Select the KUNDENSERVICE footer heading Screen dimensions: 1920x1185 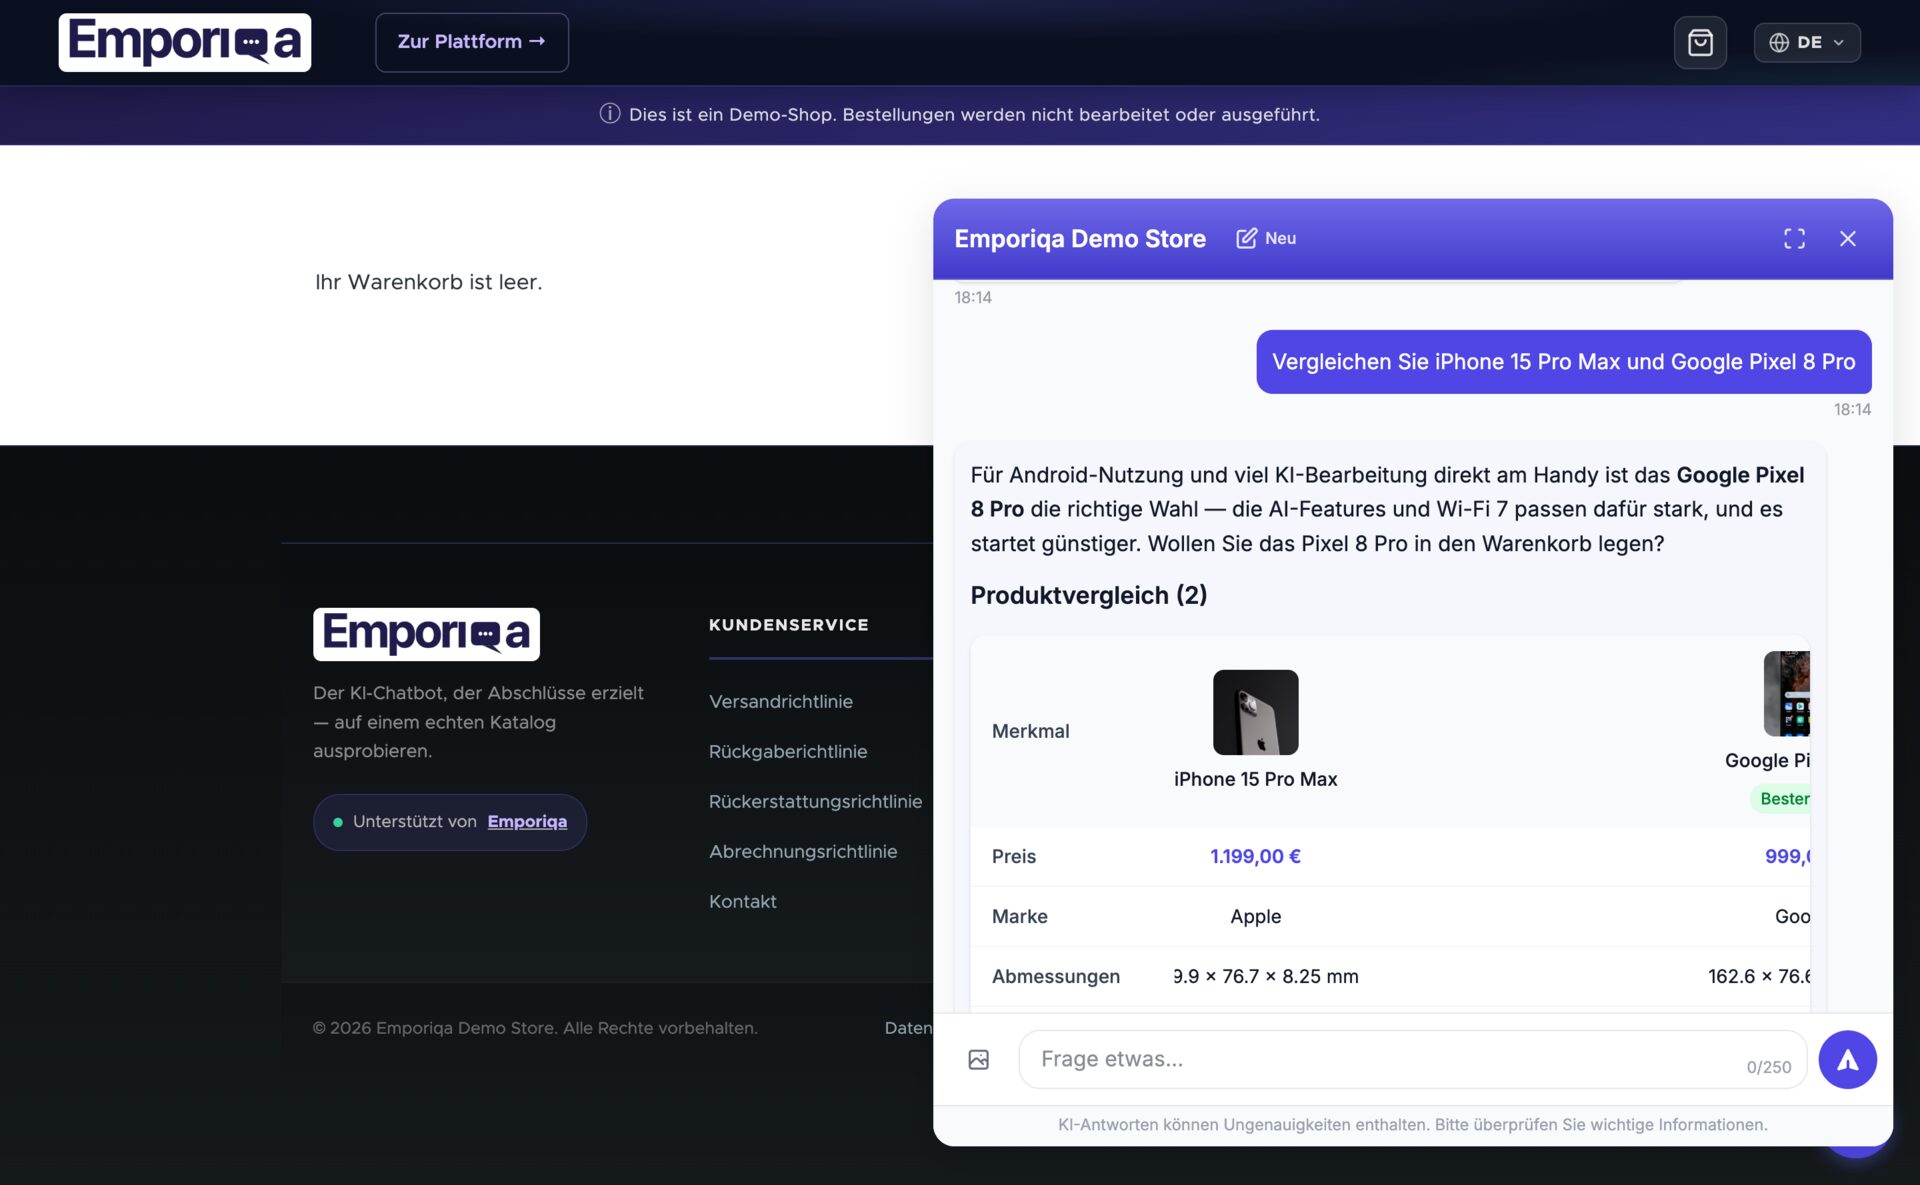[789, 625]
